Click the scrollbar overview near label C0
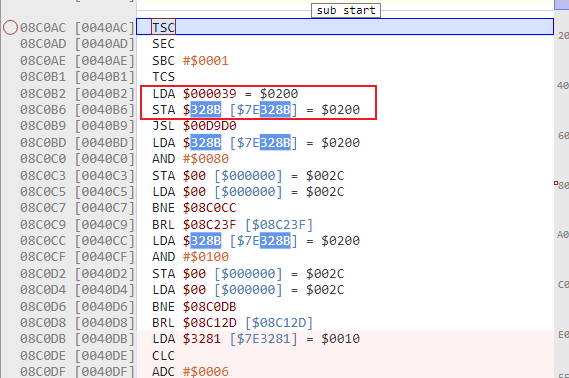The image size is (569, 378). click(x=563, y=284)
